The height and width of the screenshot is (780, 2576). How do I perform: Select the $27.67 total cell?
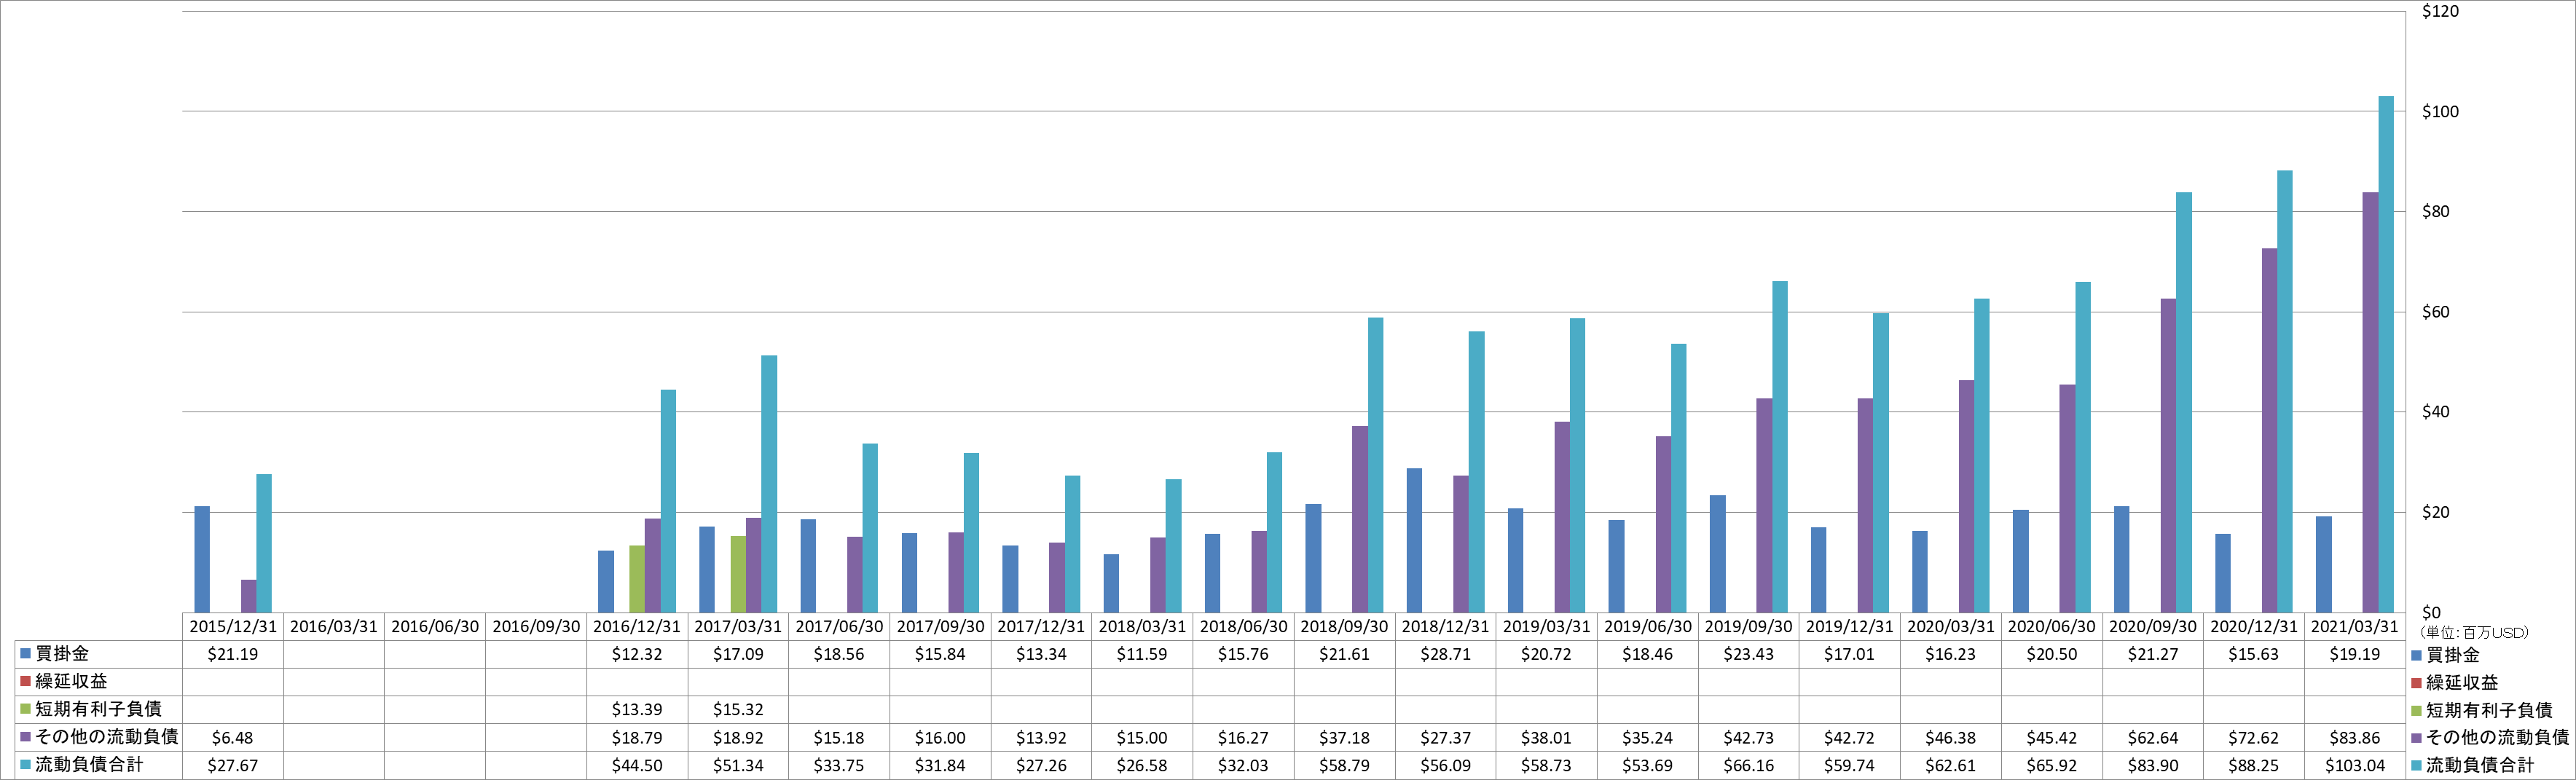pyautogui.click(x=233, y=766)
